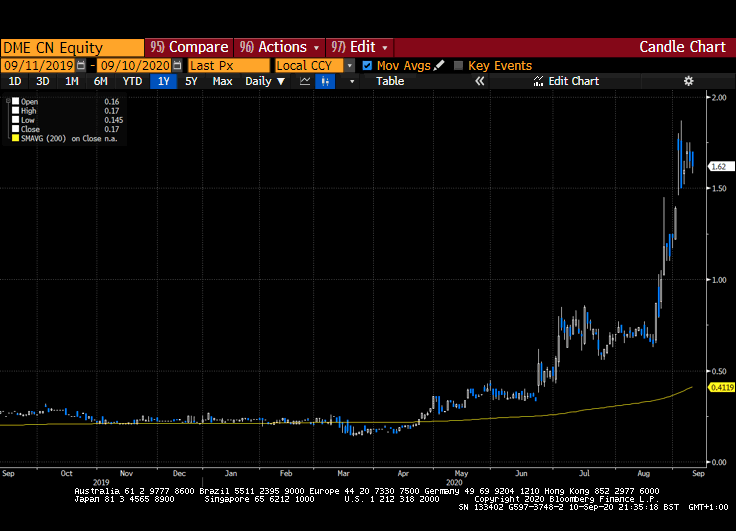Open the Local CCY currency dropdown arrow
The height and width of the screenshot is (531, 736).
349,65
